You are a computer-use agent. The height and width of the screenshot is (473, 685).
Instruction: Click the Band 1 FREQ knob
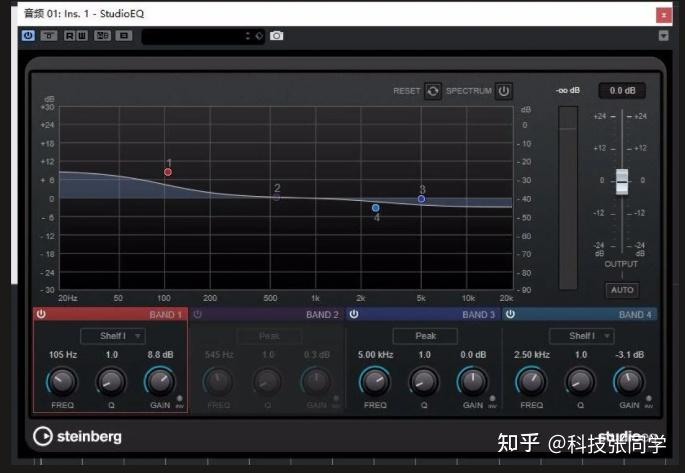(x=62, y=381)
